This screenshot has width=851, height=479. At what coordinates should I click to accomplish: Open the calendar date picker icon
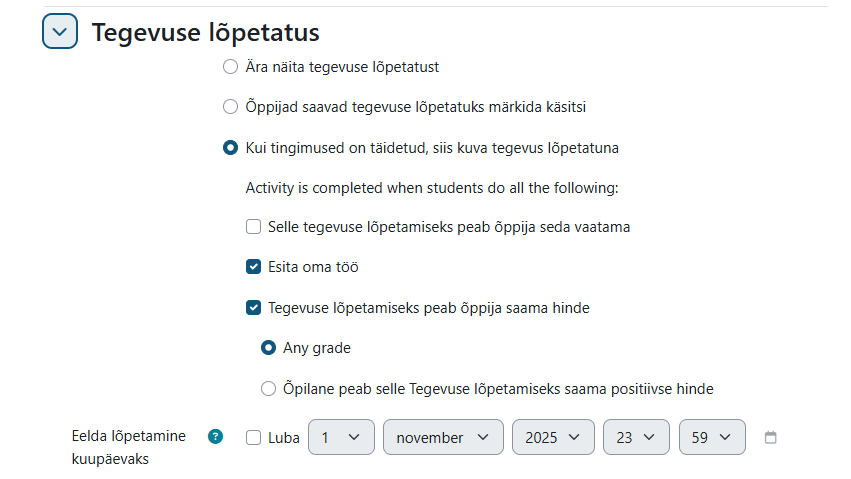coord(770,437)
